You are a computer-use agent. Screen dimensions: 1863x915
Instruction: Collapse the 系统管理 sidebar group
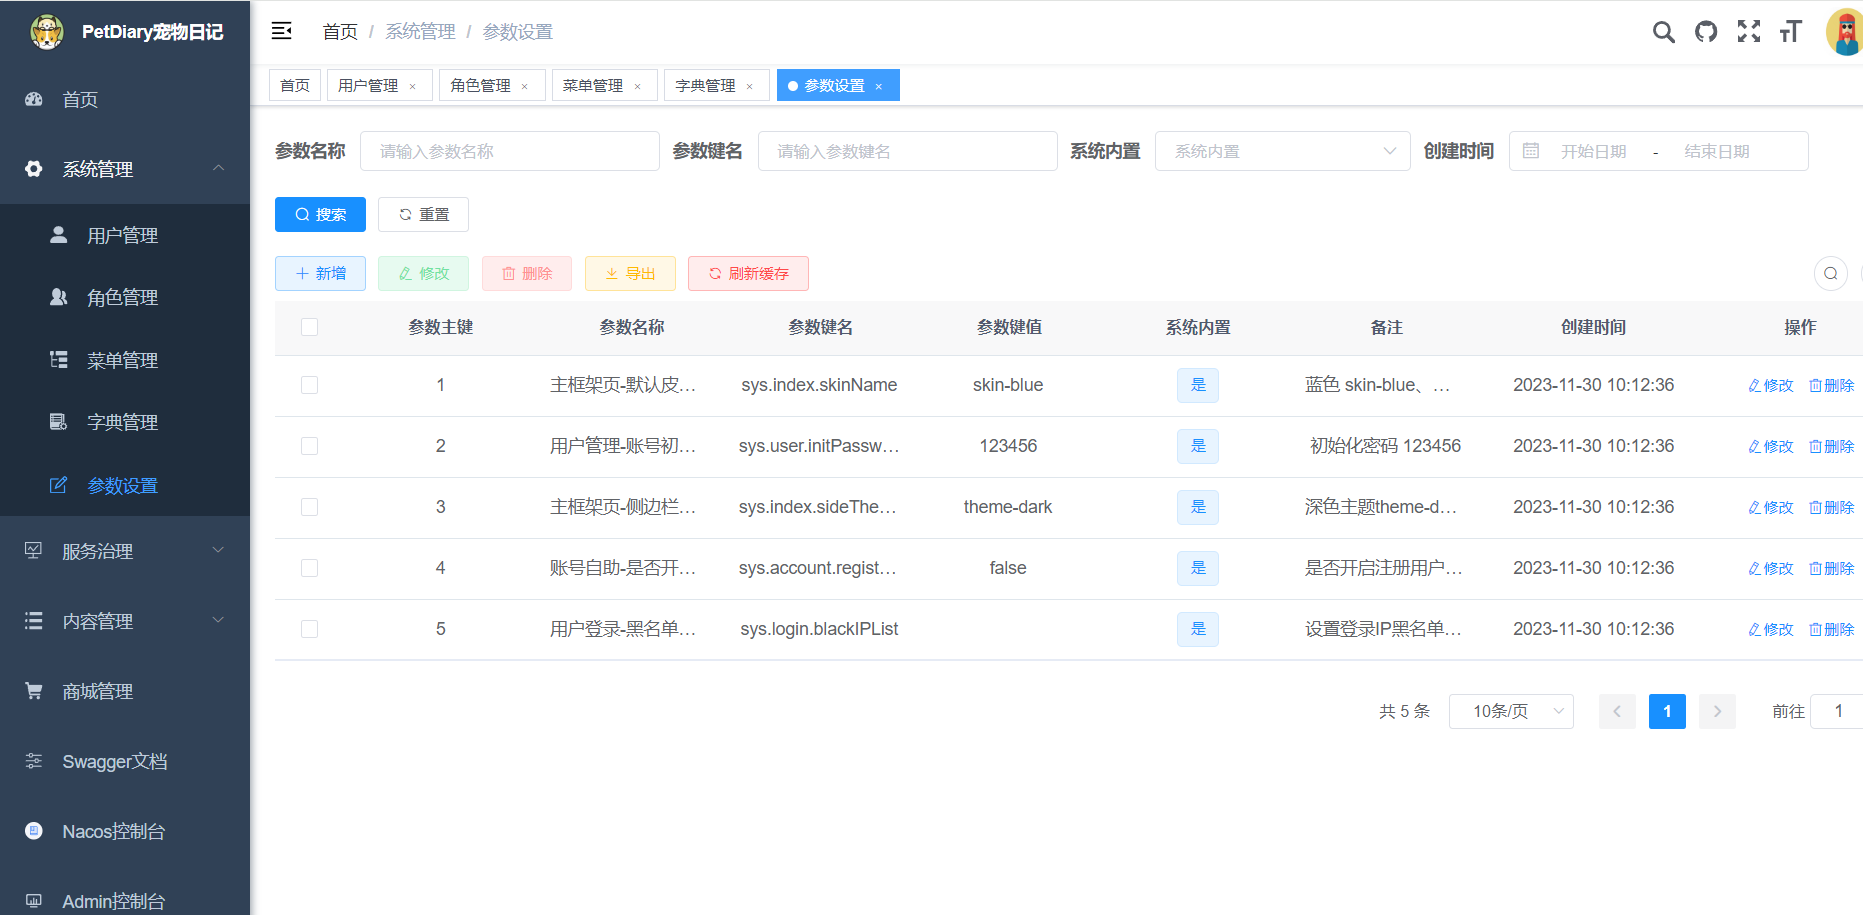(x=125, y=169)
